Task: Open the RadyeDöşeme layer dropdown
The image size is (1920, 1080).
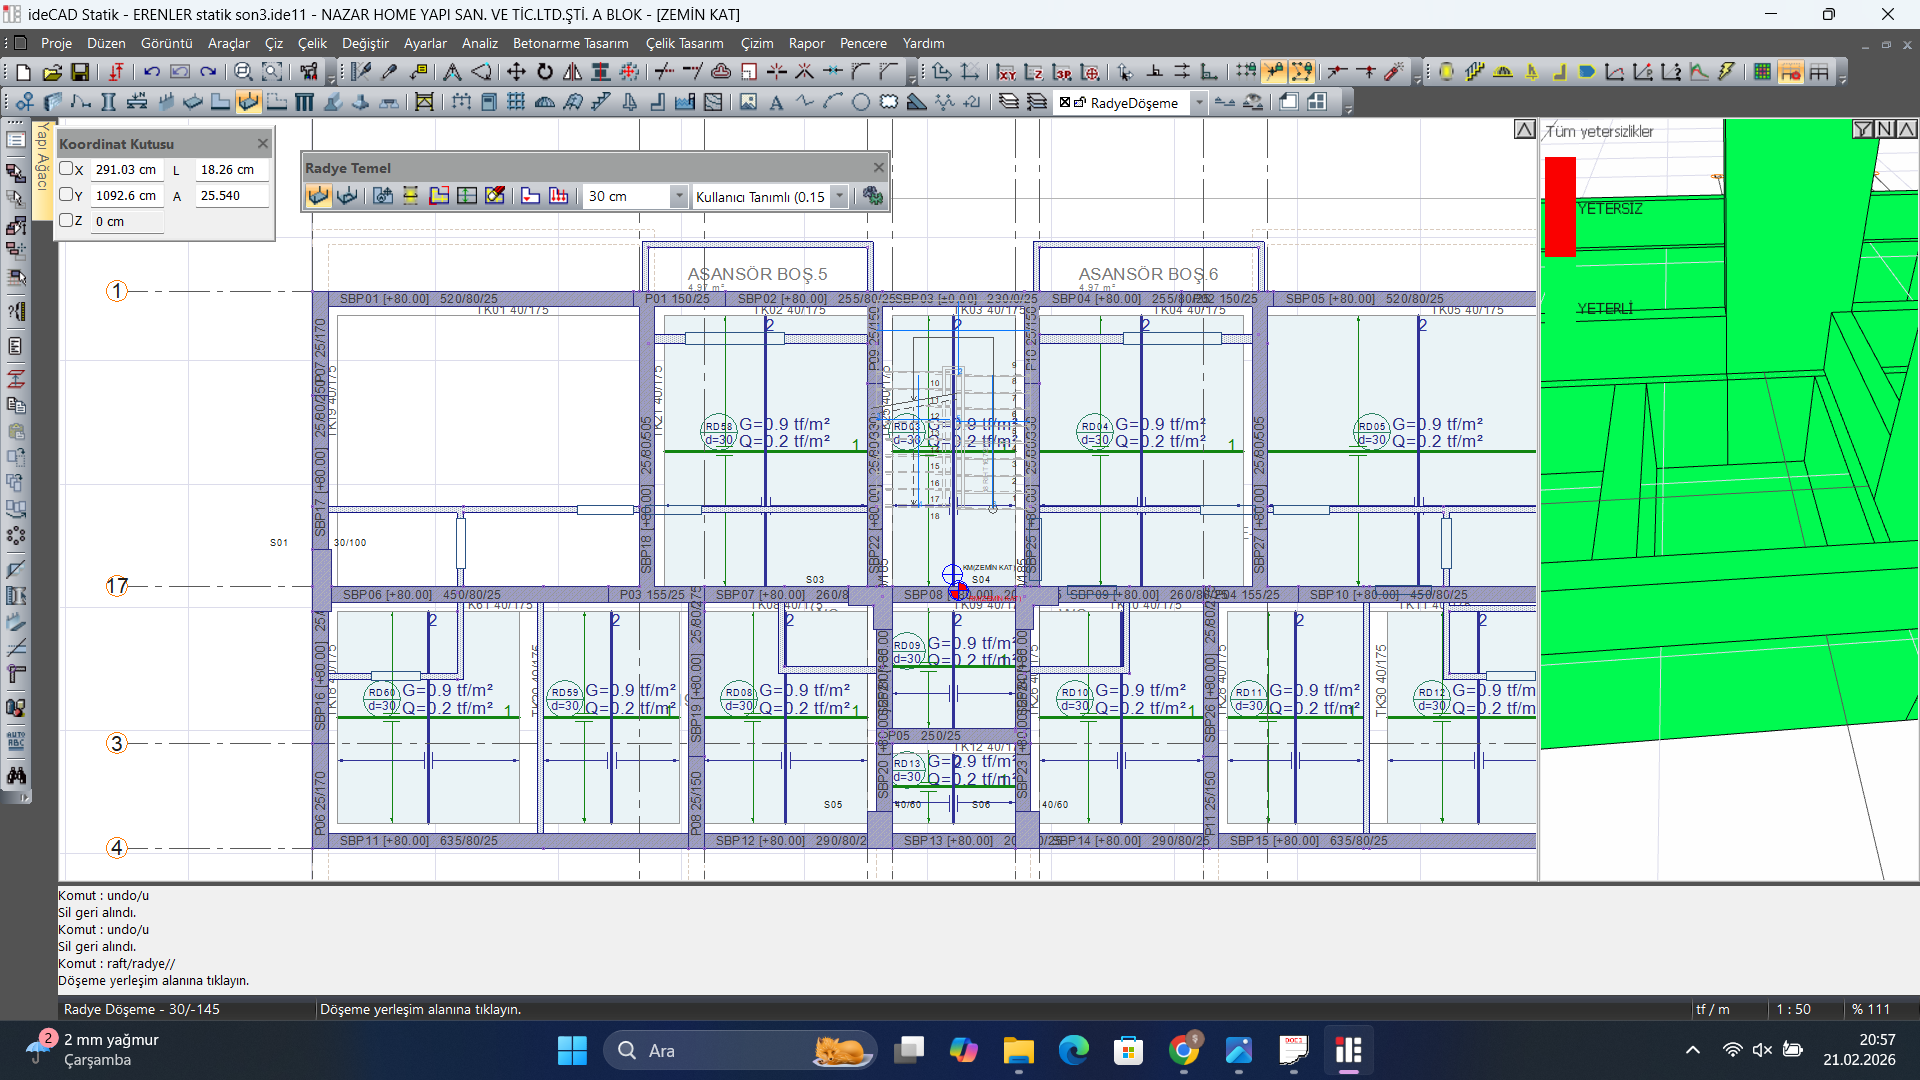Action: [1198, 103]
